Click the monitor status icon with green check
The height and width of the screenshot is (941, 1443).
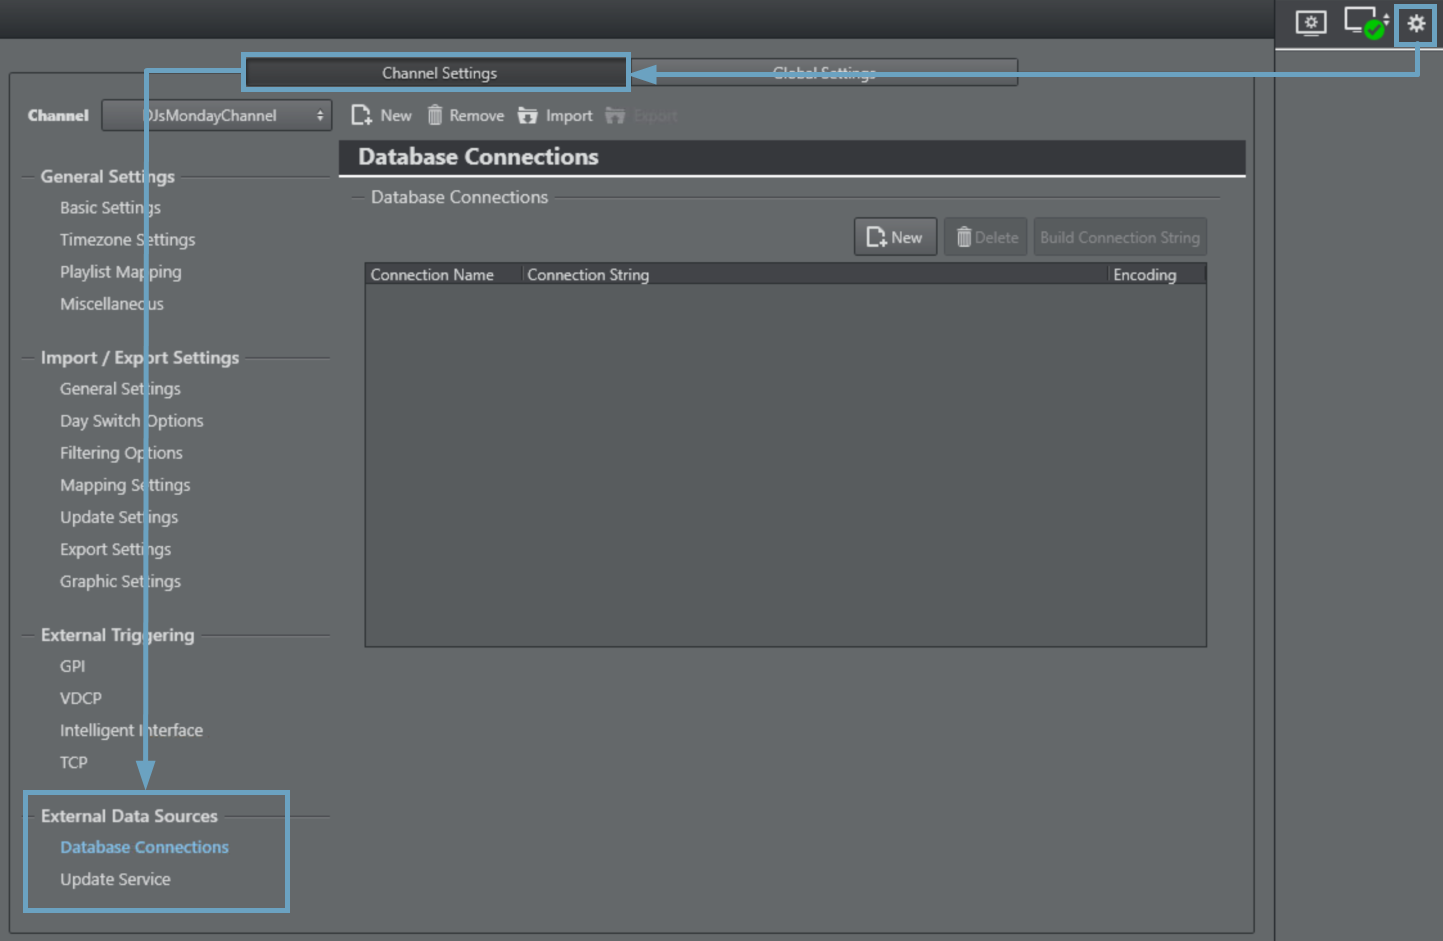[x=1365, y=23]
